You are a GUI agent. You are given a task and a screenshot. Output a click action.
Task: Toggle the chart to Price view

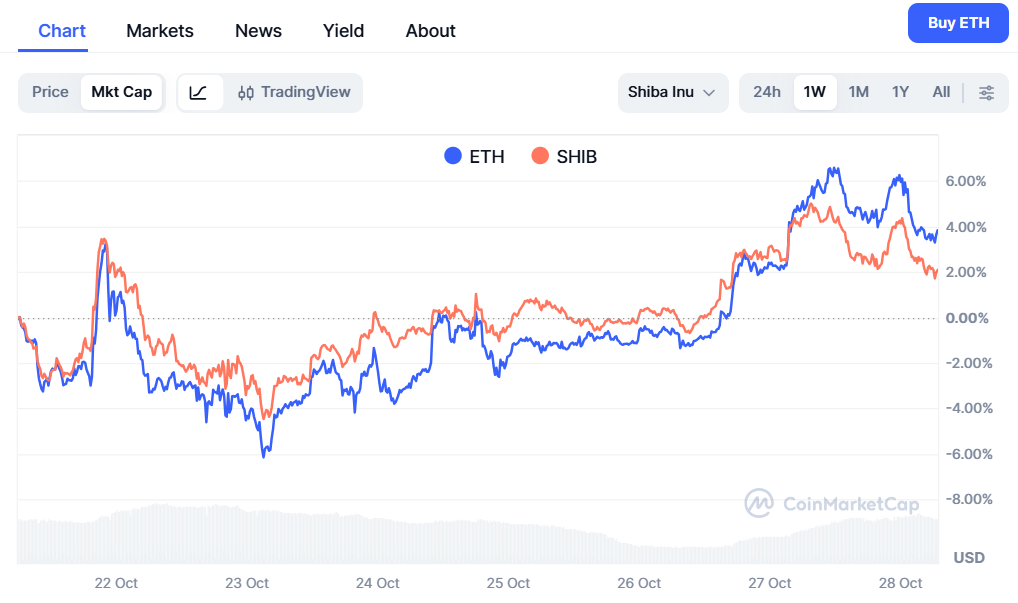click(x=50, y=91)
